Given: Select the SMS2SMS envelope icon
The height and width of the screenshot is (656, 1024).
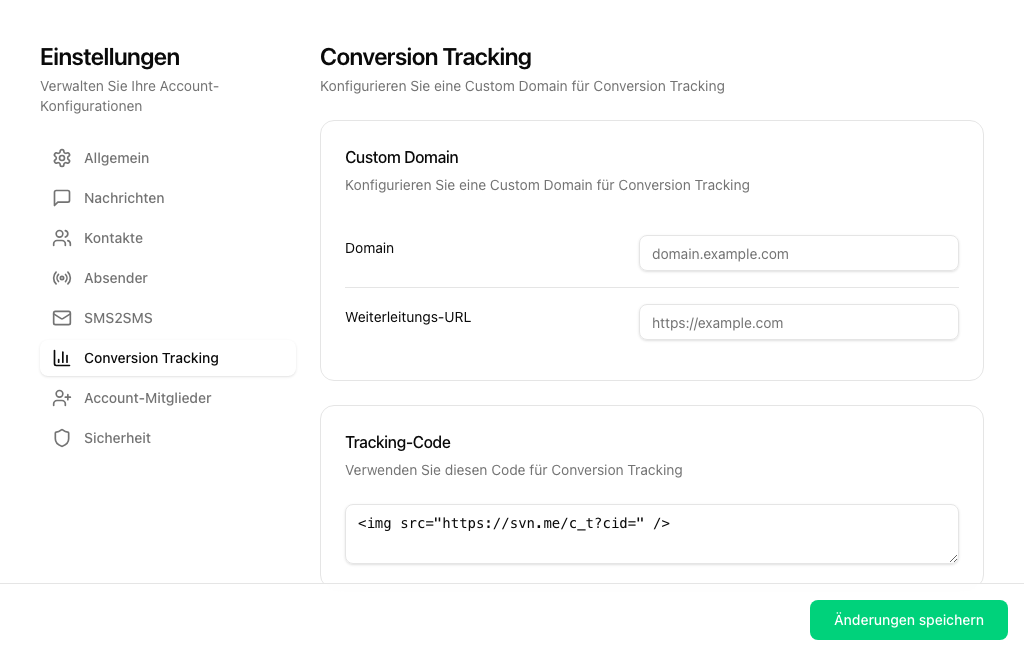Looking at the screenshot, I should point(62,318).
